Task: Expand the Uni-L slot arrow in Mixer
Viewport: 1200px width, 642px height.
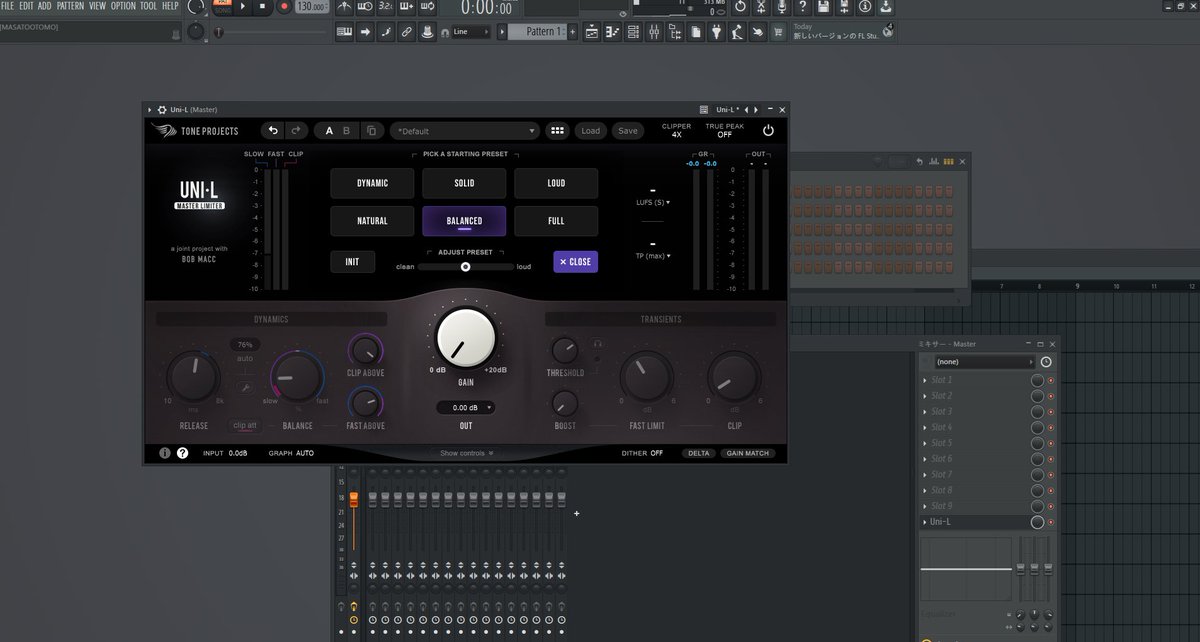Action: [x=924, y=522]
